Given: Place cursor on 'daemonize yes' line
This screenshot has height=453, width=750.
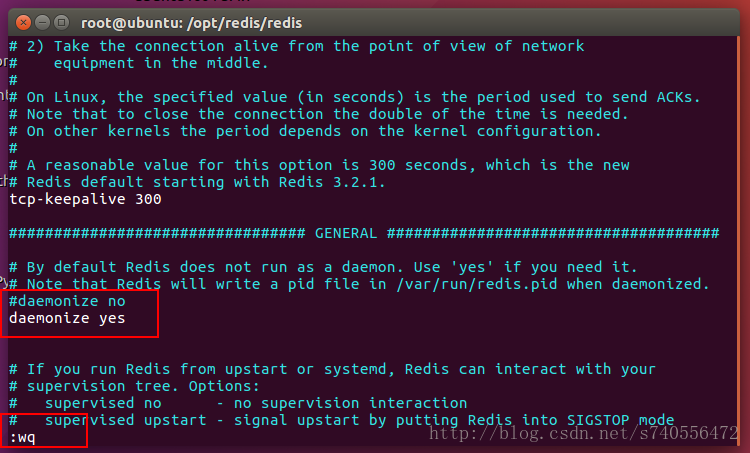Looking at the screenshot, I should (x=67, y=319).
